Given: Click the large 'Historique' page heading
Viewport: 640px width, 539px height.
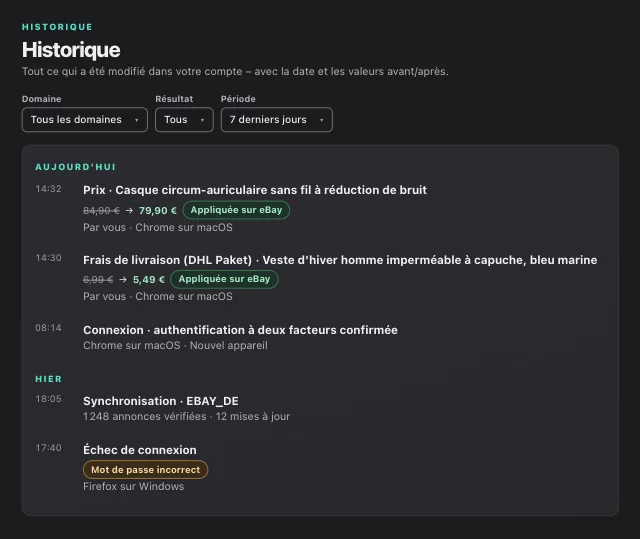Looking at the screenshot, I should (71, 50).
